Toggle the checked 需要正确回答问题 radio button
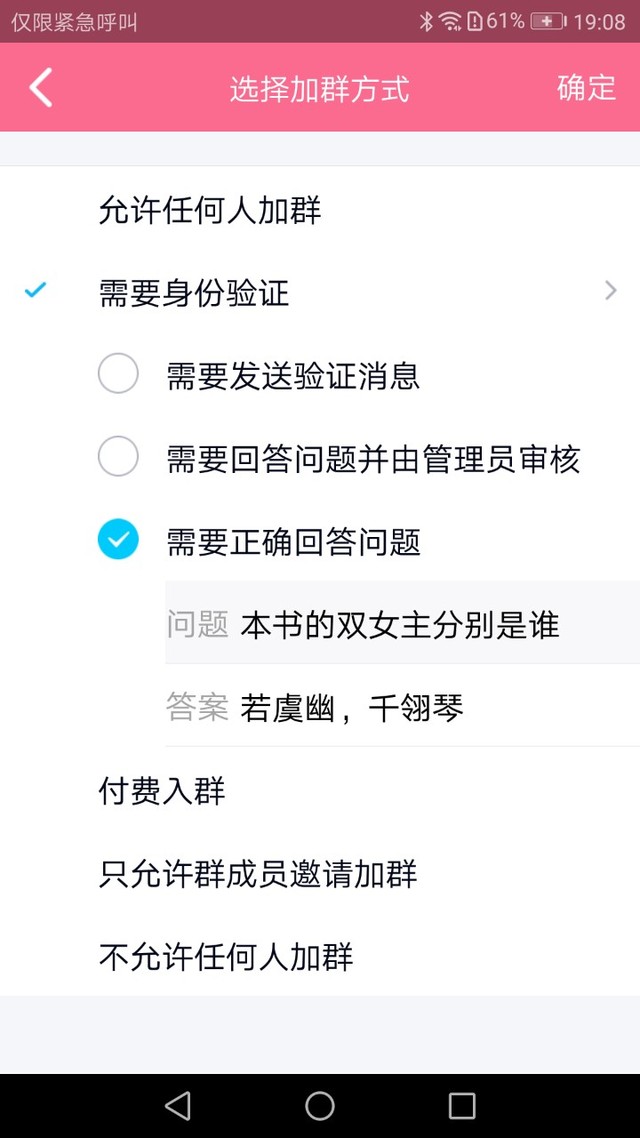 118,539
